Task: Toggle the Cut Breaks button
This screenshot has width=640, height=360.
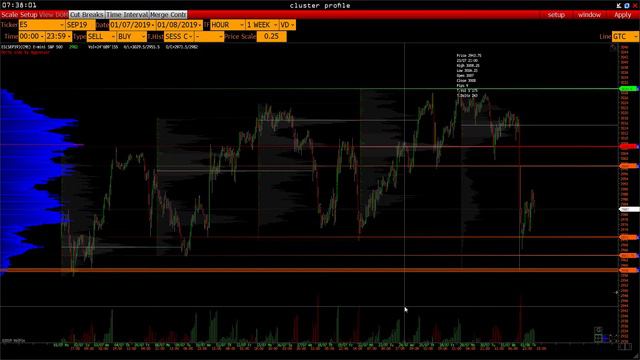Action: coord(87,15)
